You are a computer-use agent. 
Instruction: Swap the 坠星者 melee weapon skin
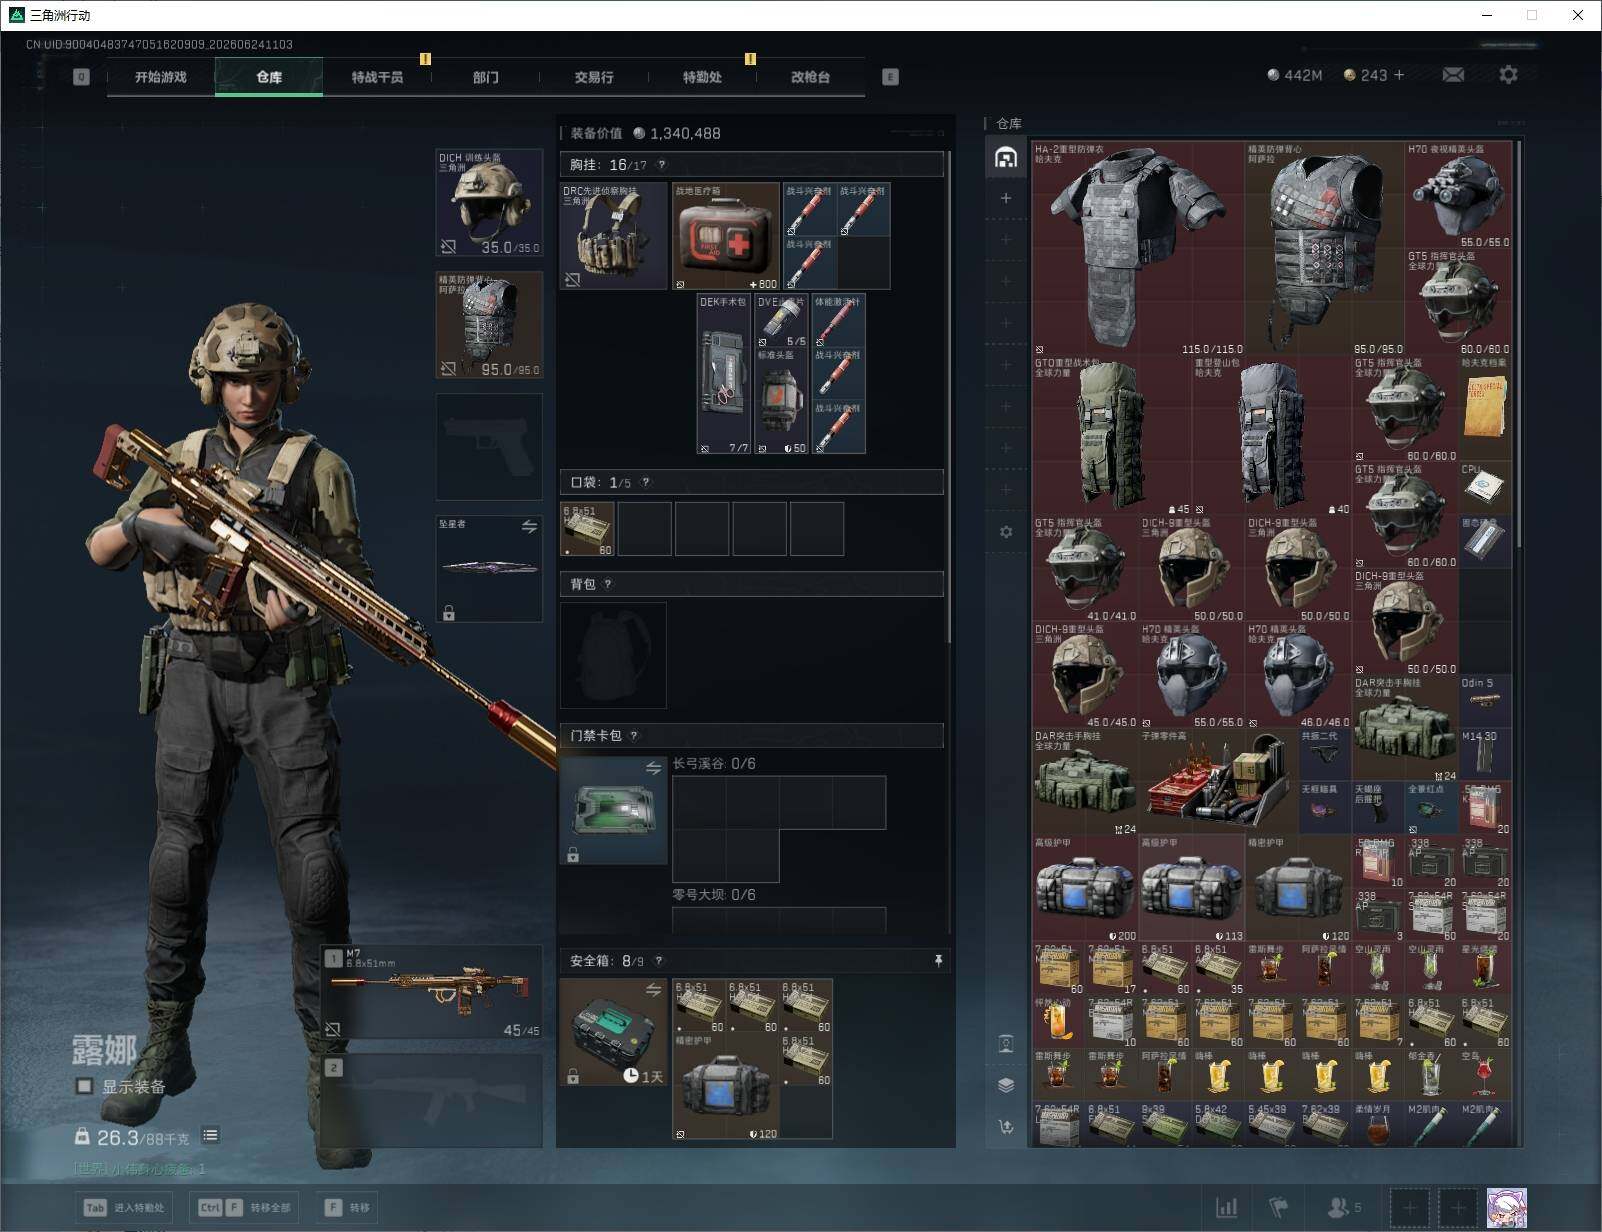point(529,527)
